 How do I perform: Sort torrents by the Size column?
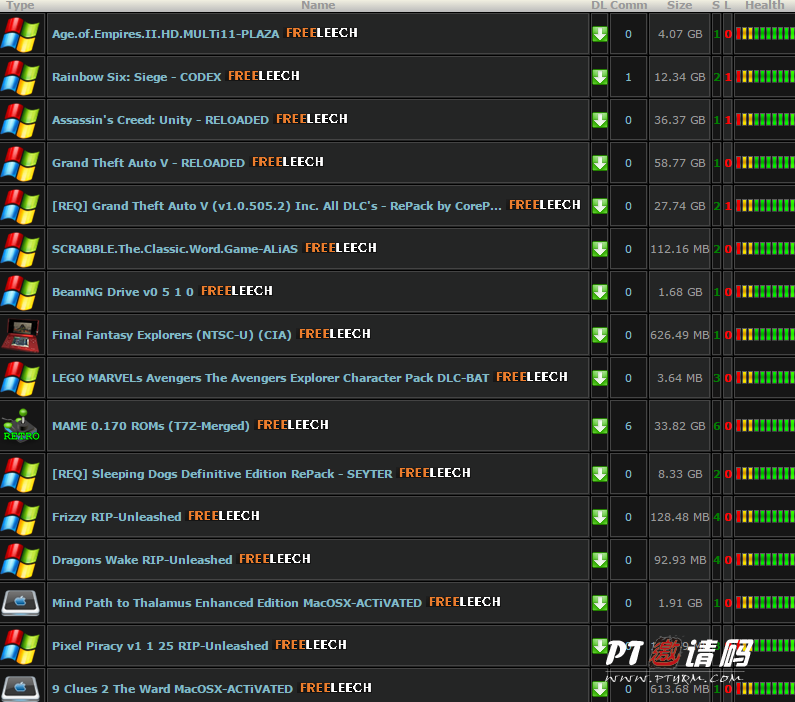pos(679,5)
